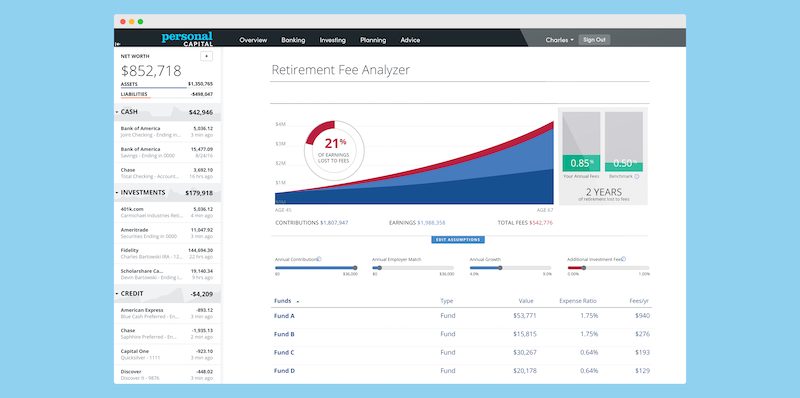Select the Chase Sapphire Preferred credit account
This screenshot has width=800, height=398.
pyautogui.click(x=167, y=334)
